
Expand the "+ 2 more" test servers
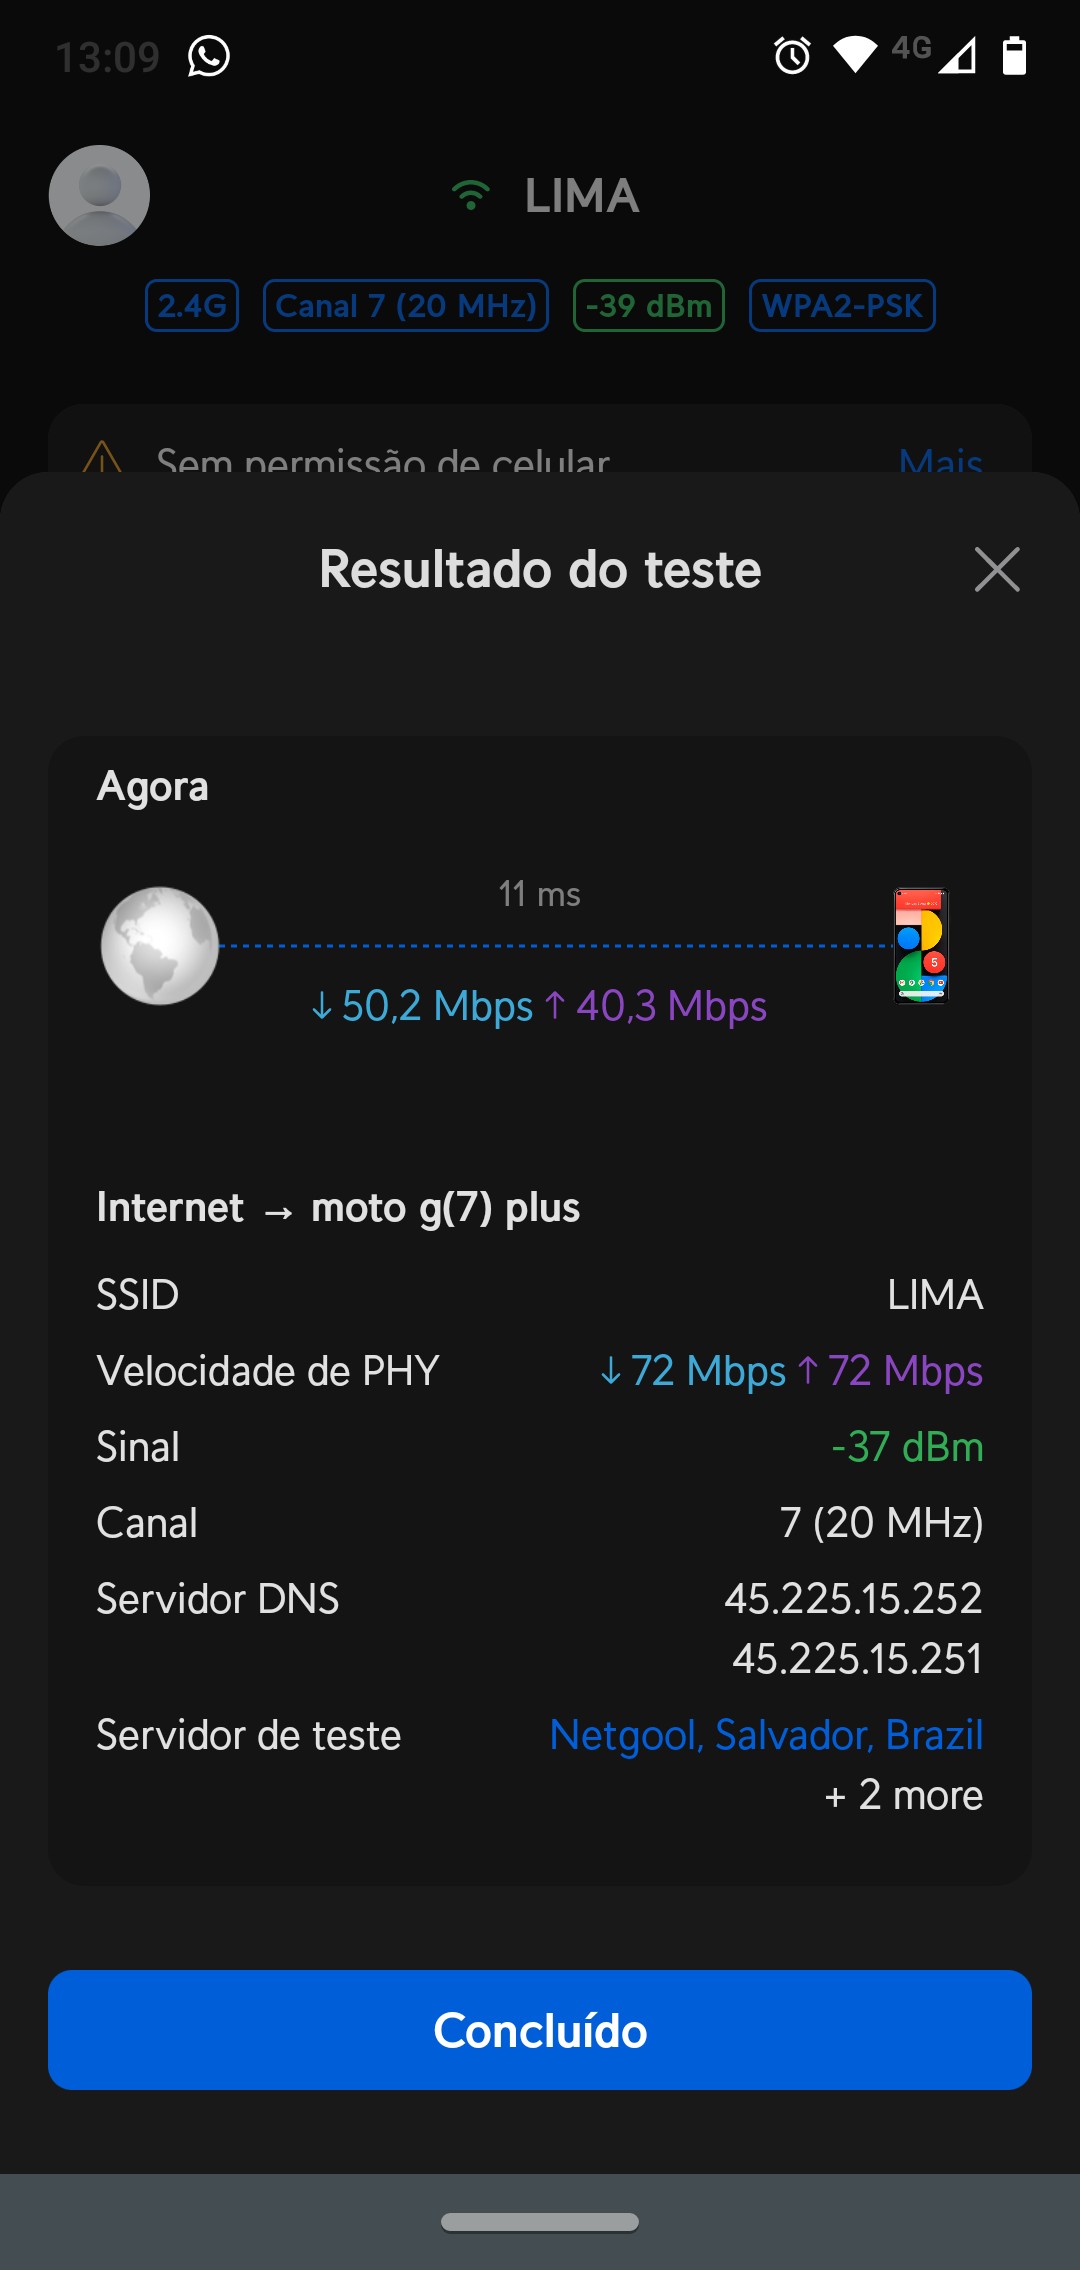pyautogui.click(x=903, y=1796)
